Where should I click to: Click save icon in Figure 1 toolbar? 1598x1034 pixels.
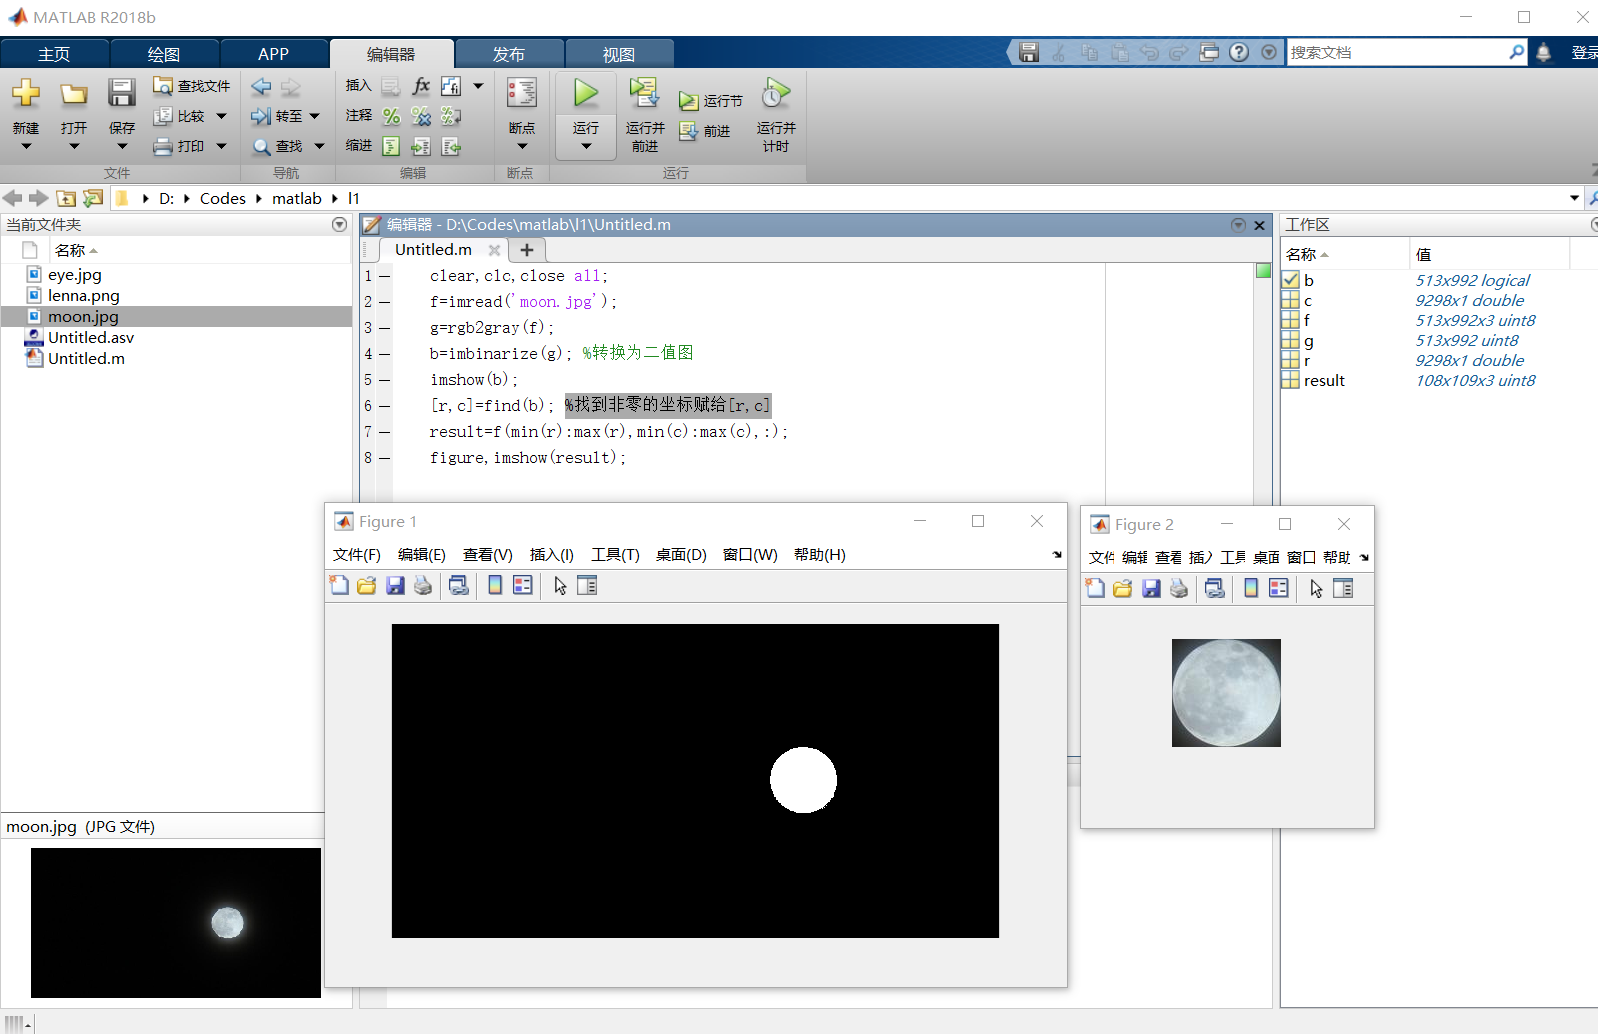click(395, 585)
